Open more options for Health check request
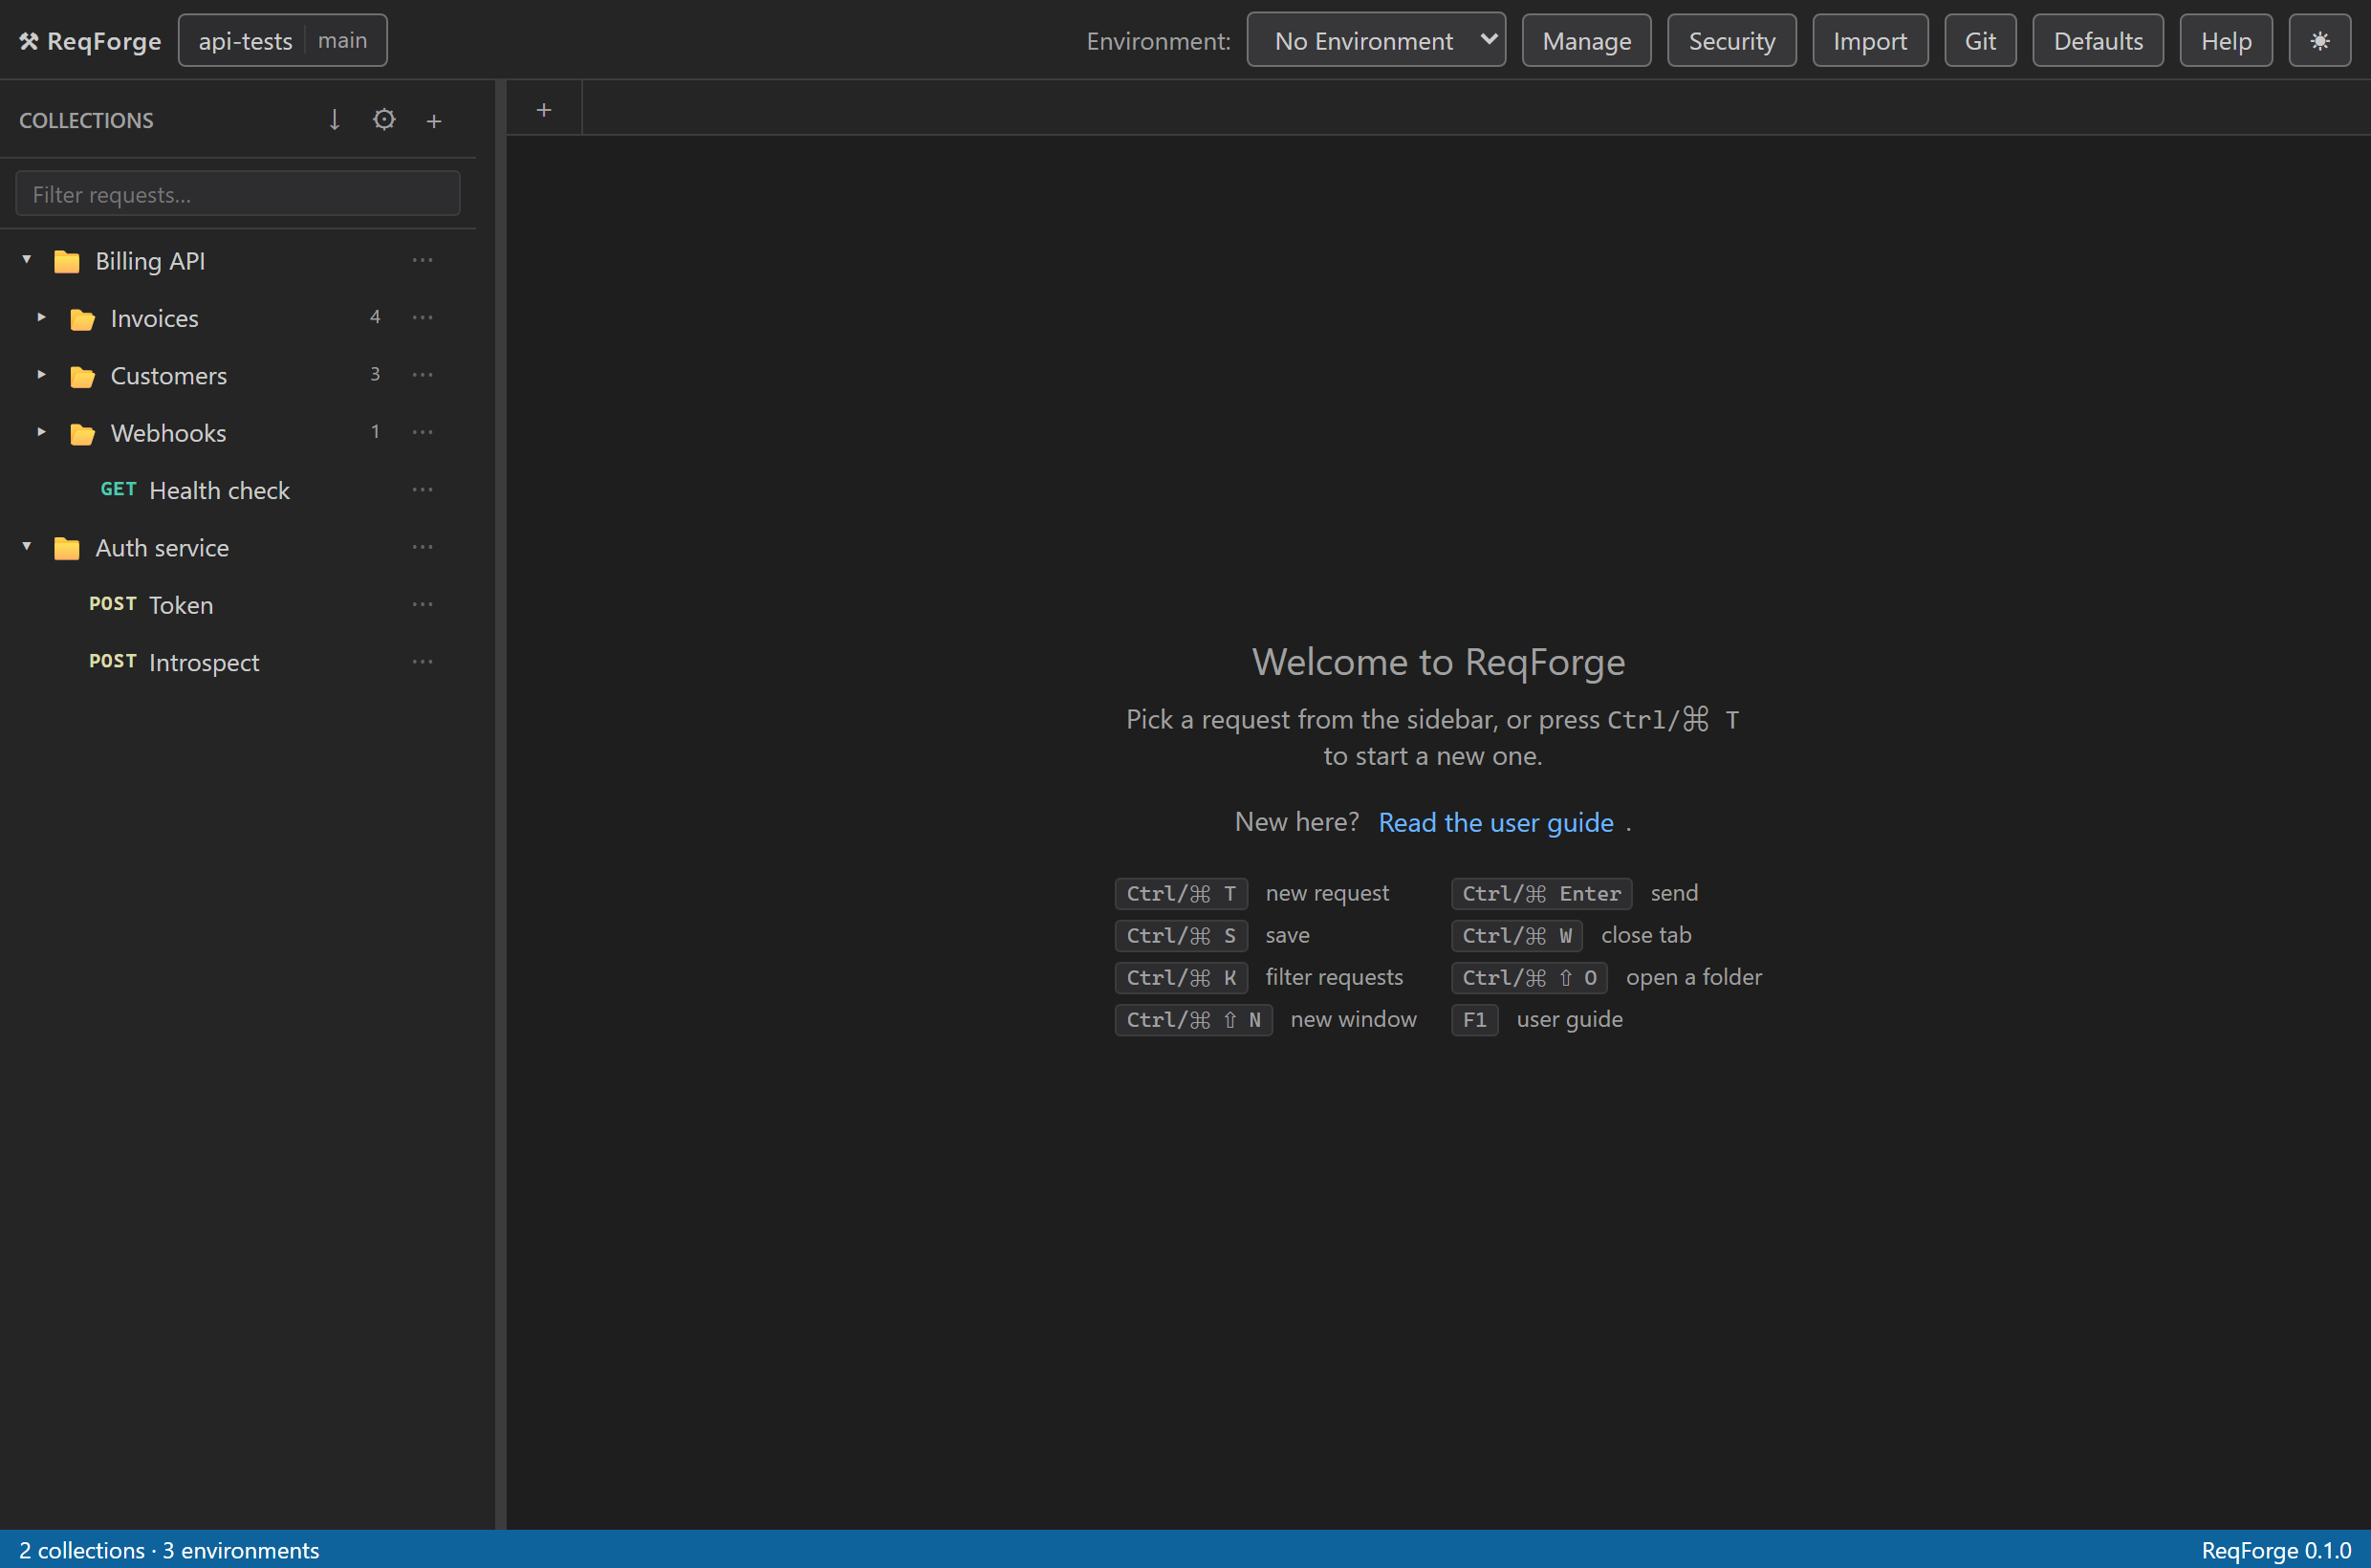Viewport: 2371px width, 1568px height. [423, 490]
